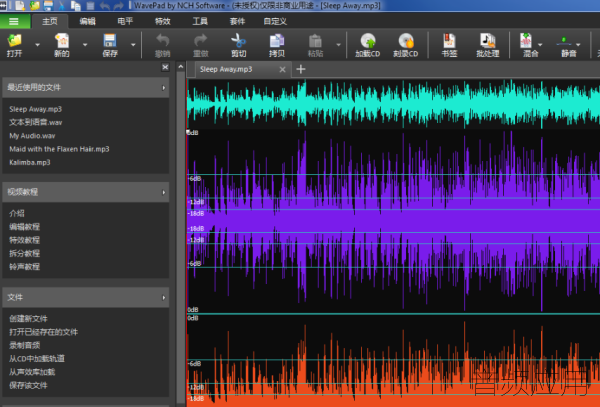Open the dropdown arrow next to 保存
This screenshot has width=600, height=407.
[x=133, y=45]
